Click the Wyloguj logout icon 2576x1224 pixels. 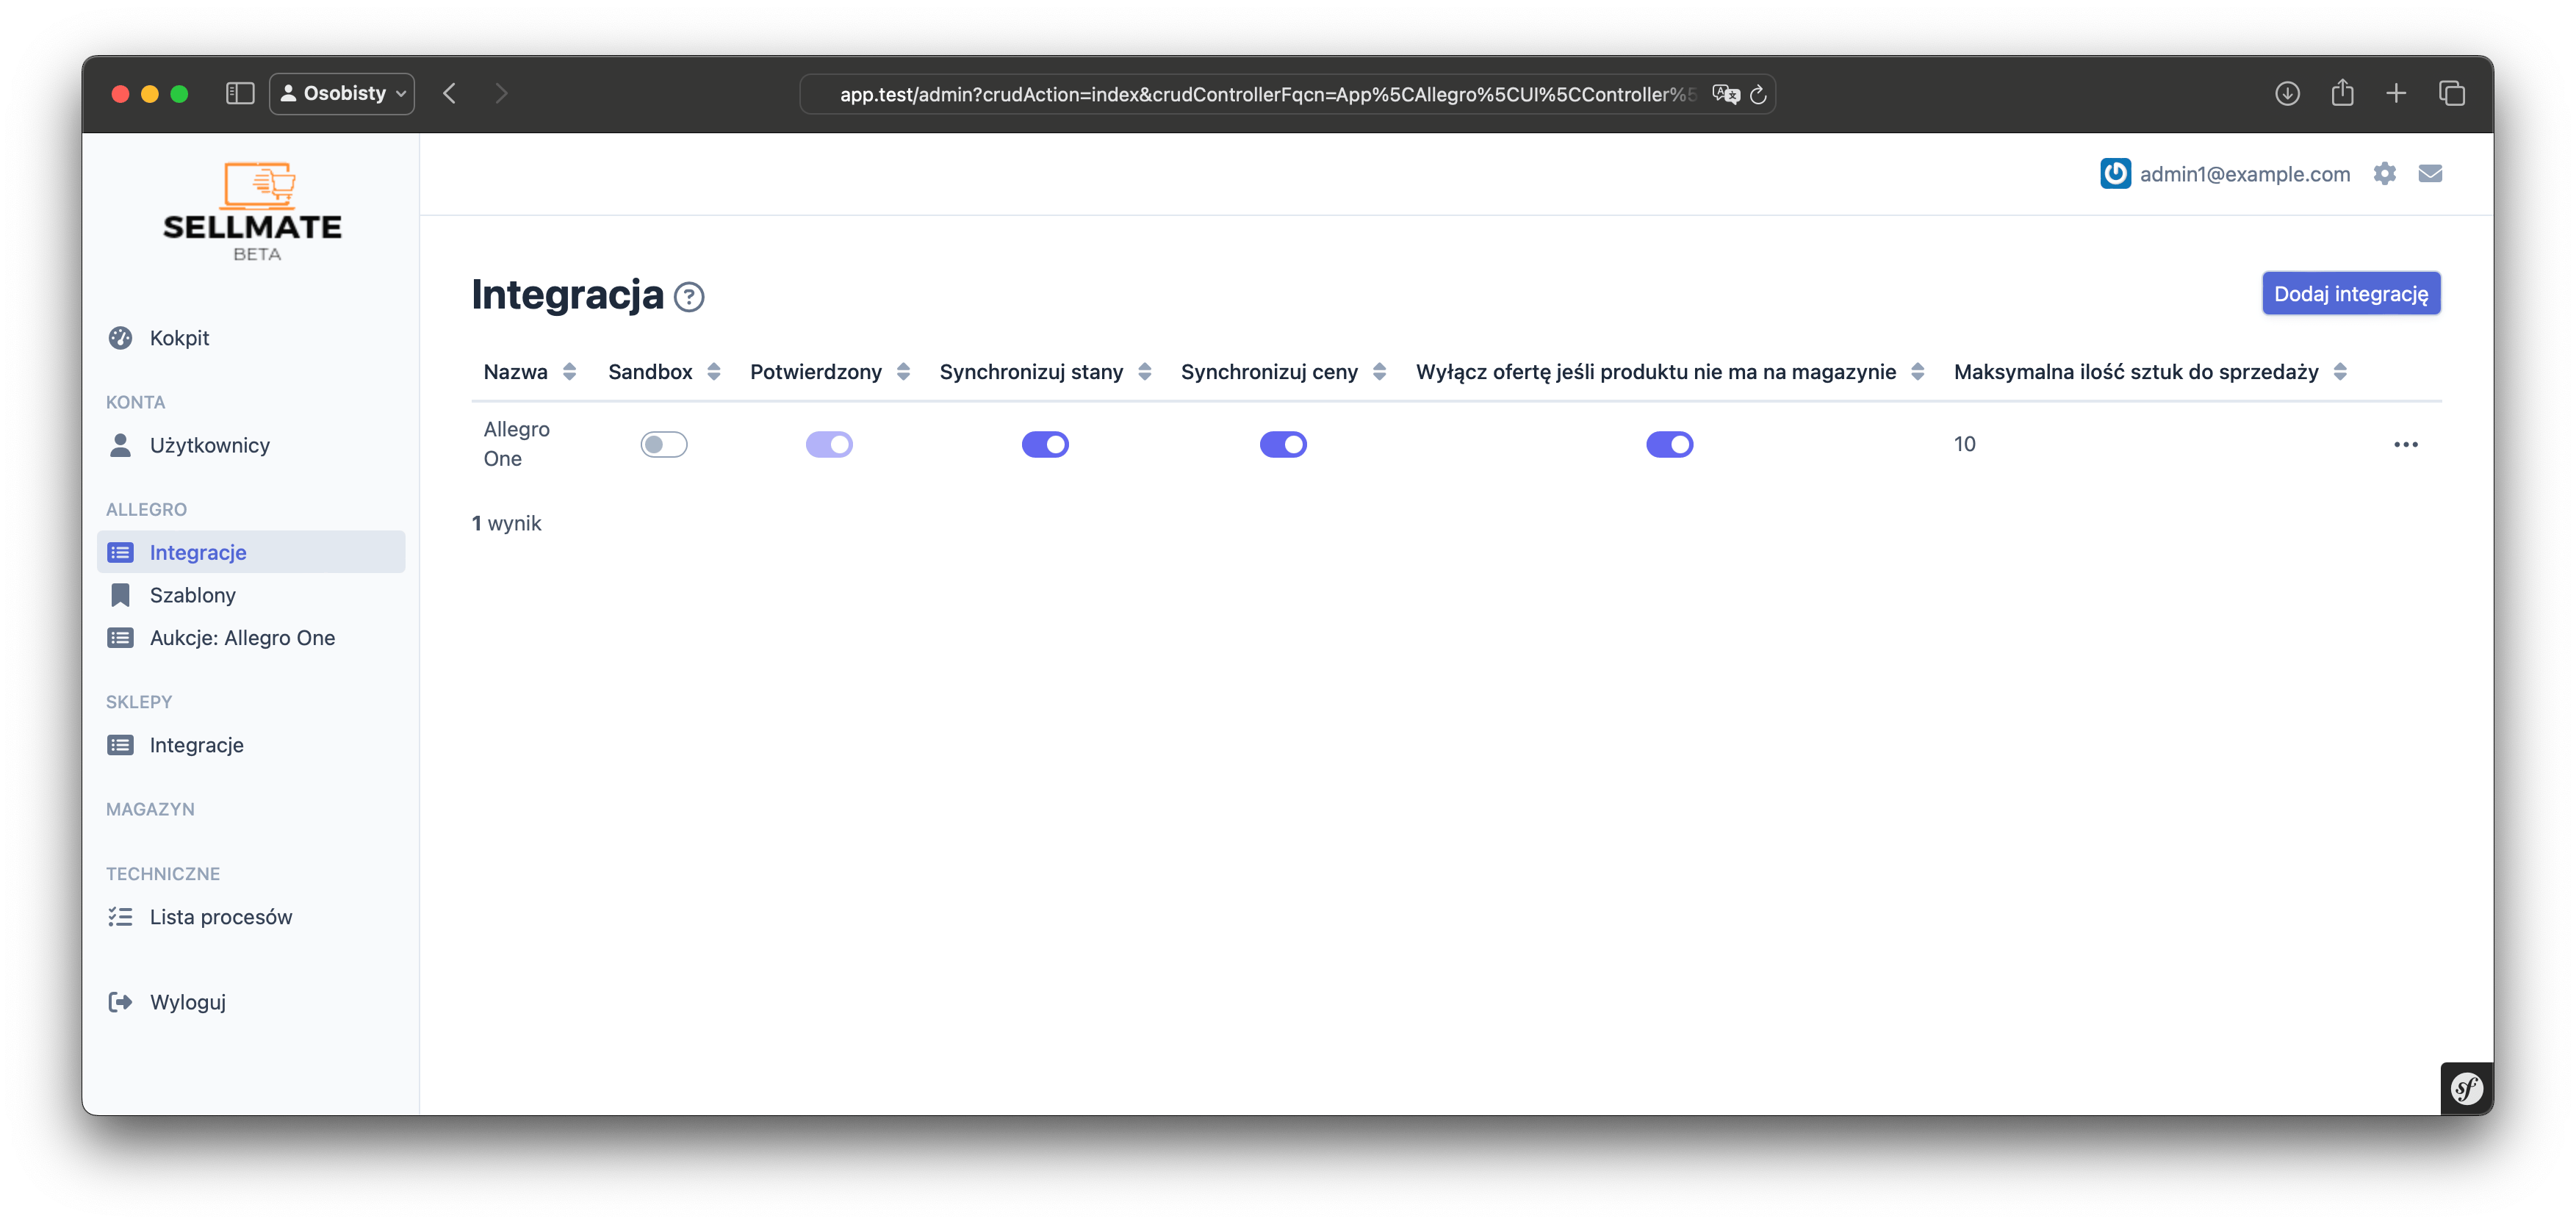click(x=120, y=1002)
